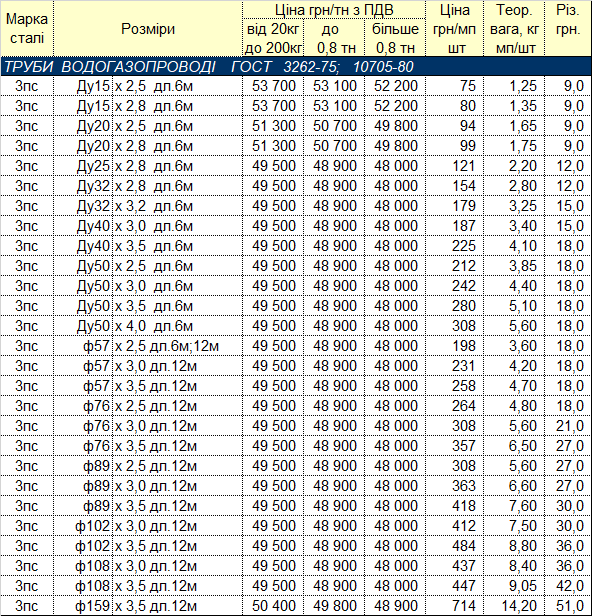Select the 'ф76 х 3,0 дл.12м' cell
The image size is (592, 616).
[148, 426]
